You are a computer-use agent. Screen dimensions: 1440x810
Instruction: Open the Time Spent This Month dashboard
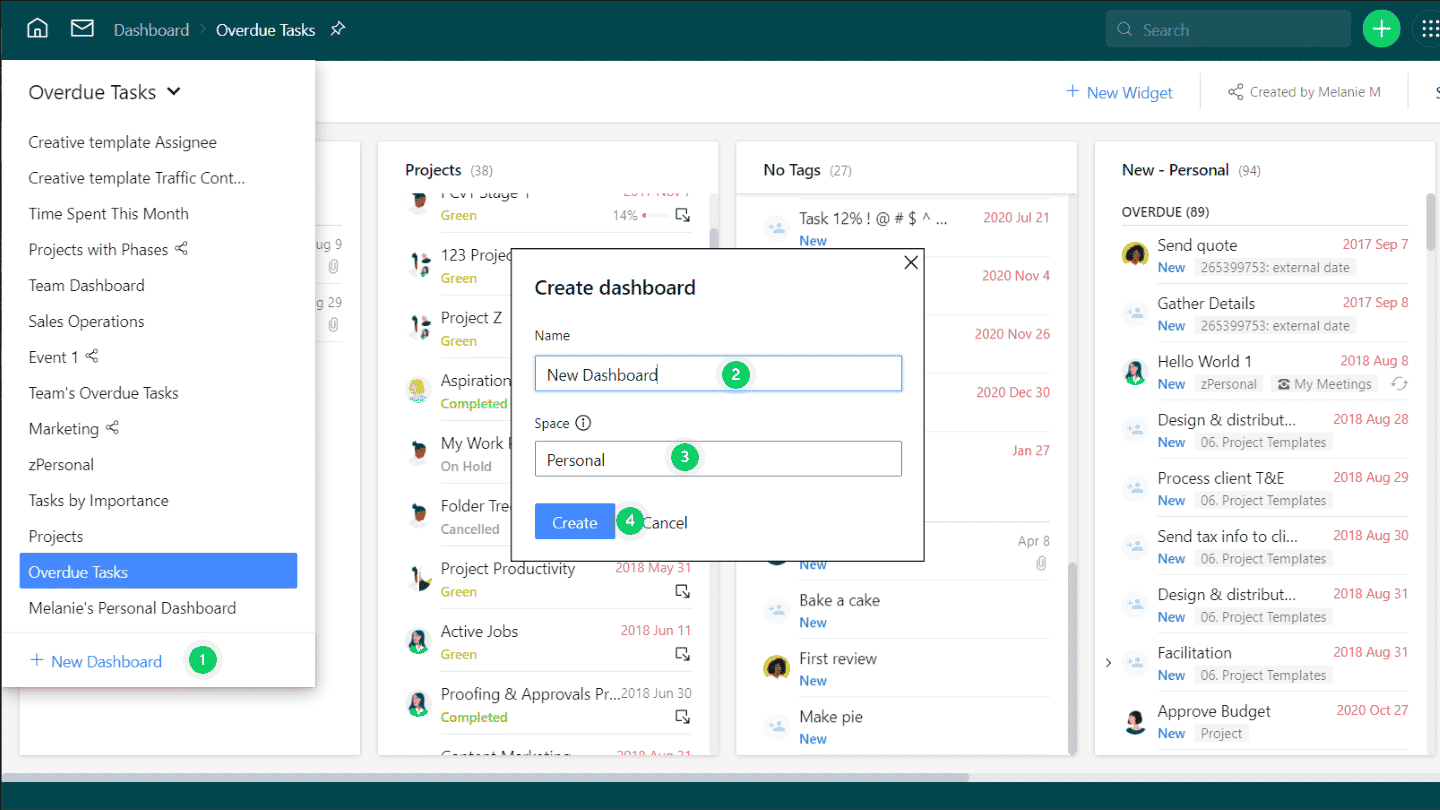(x=108, y=213)
